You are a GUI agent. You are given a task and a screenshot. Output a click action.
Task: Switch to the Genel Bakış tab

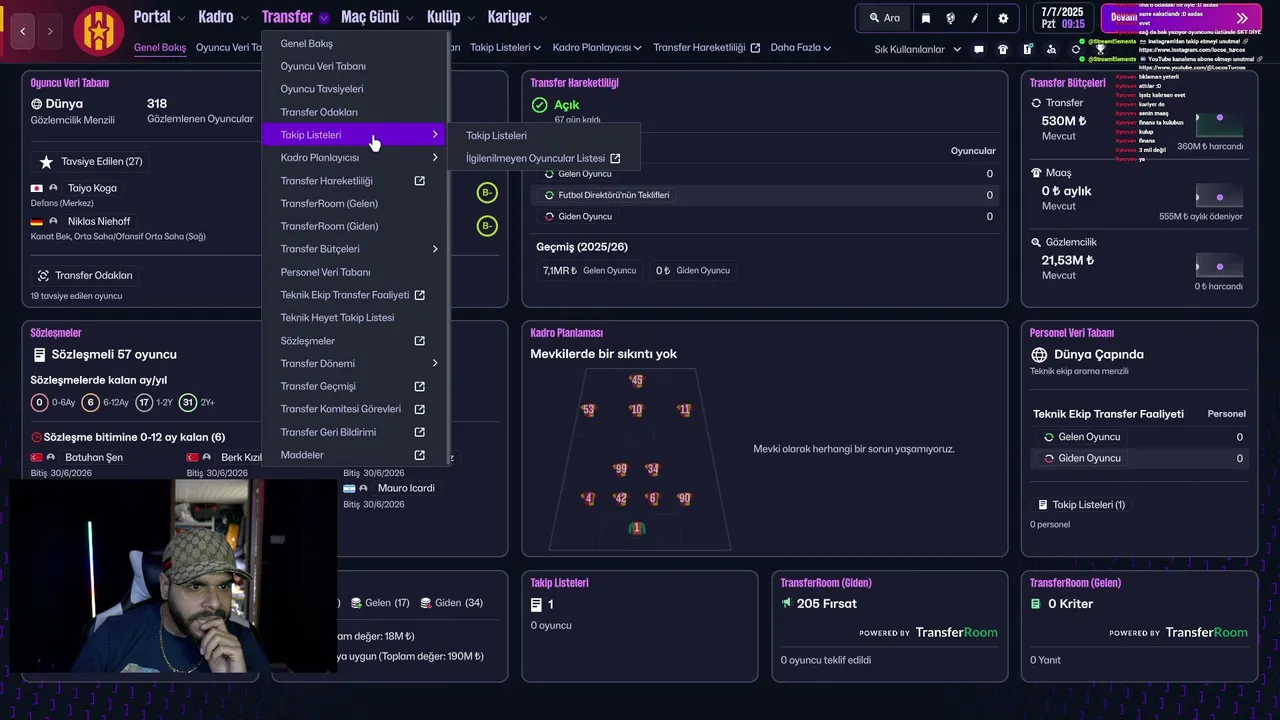point(160,48)
